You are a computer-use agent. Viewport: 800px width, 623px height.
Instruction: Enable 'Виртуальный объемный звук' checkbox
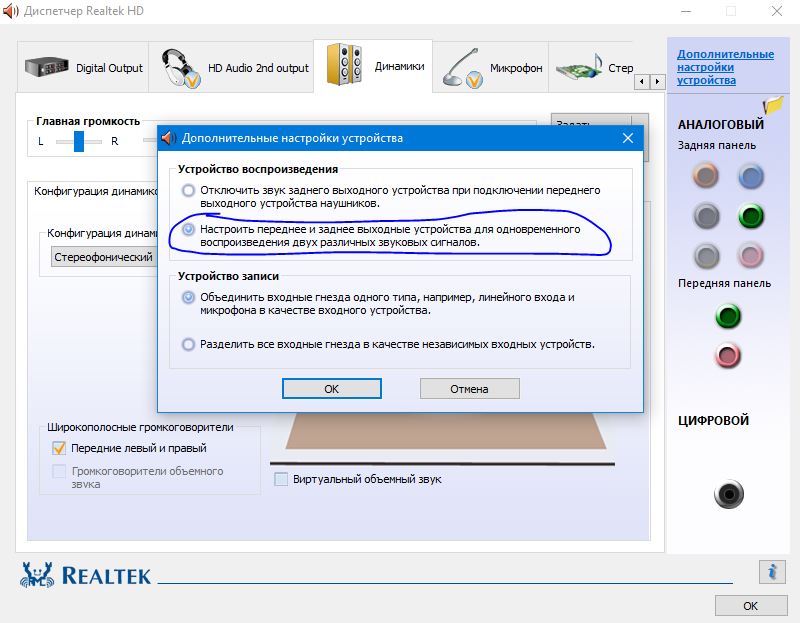(x=281, y=479)
